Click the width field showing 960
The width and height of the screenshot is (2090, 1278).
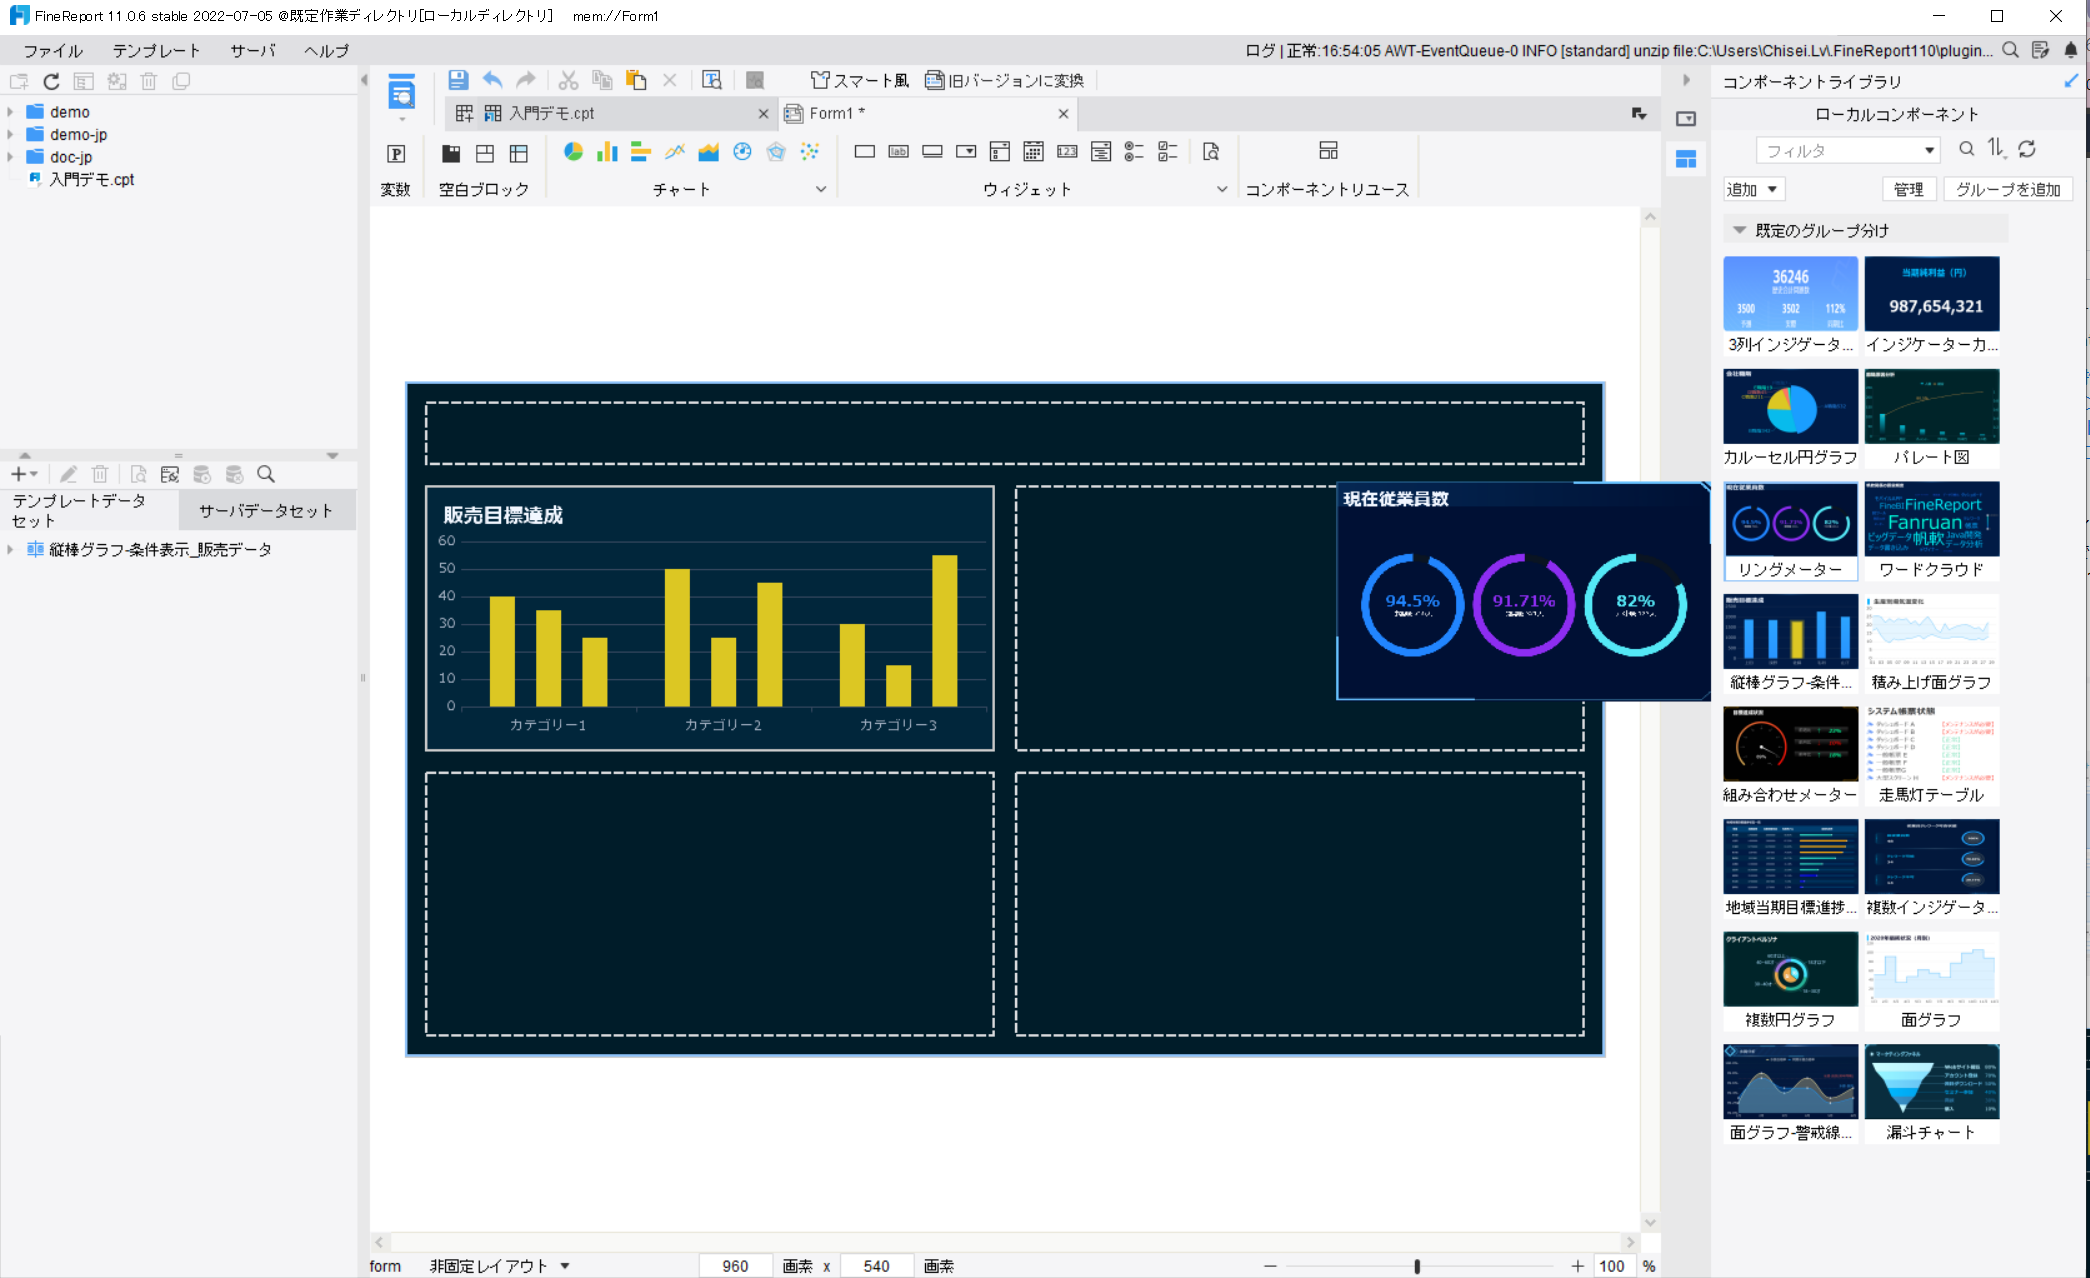(x=736, y=1265)
